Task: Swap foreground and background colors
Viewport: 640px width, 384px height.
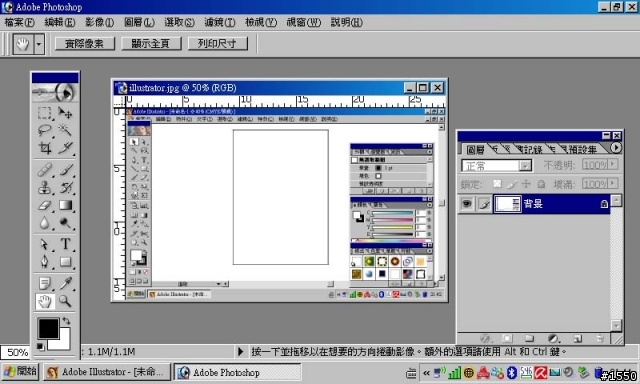Action: 67,321
